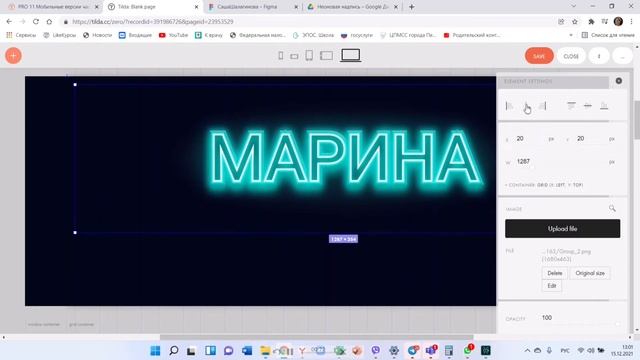Click the image search magnifier icon
Image resolution: width=640 pixels, height=360 pixels.
612,208
